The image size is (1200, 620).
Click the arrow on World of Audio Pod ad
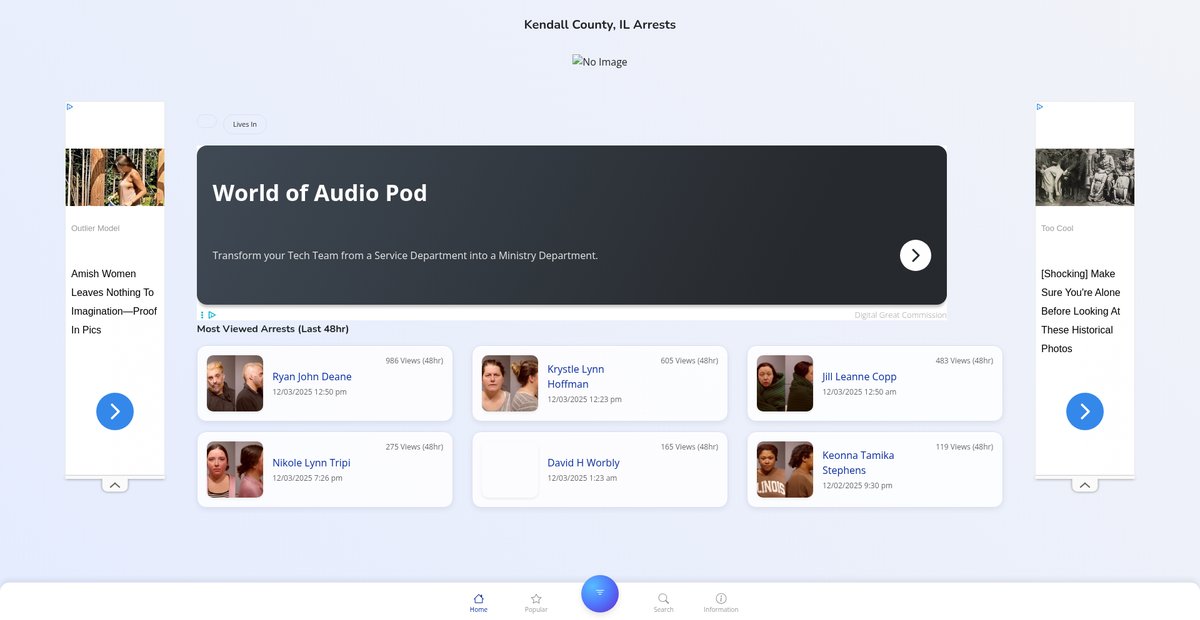[915, 255]
